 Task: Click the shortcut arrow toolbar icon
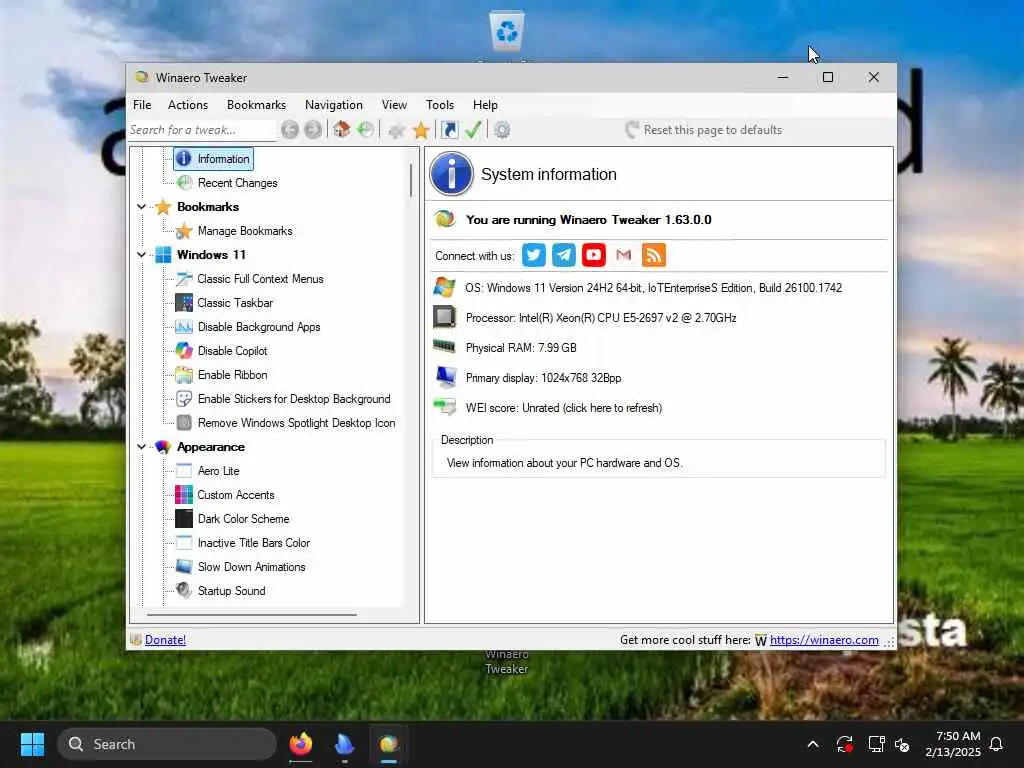coord(449,130)
